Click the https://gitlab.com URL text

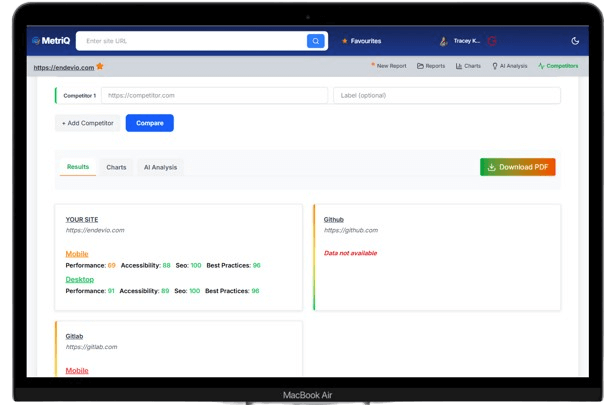(91, 347)
